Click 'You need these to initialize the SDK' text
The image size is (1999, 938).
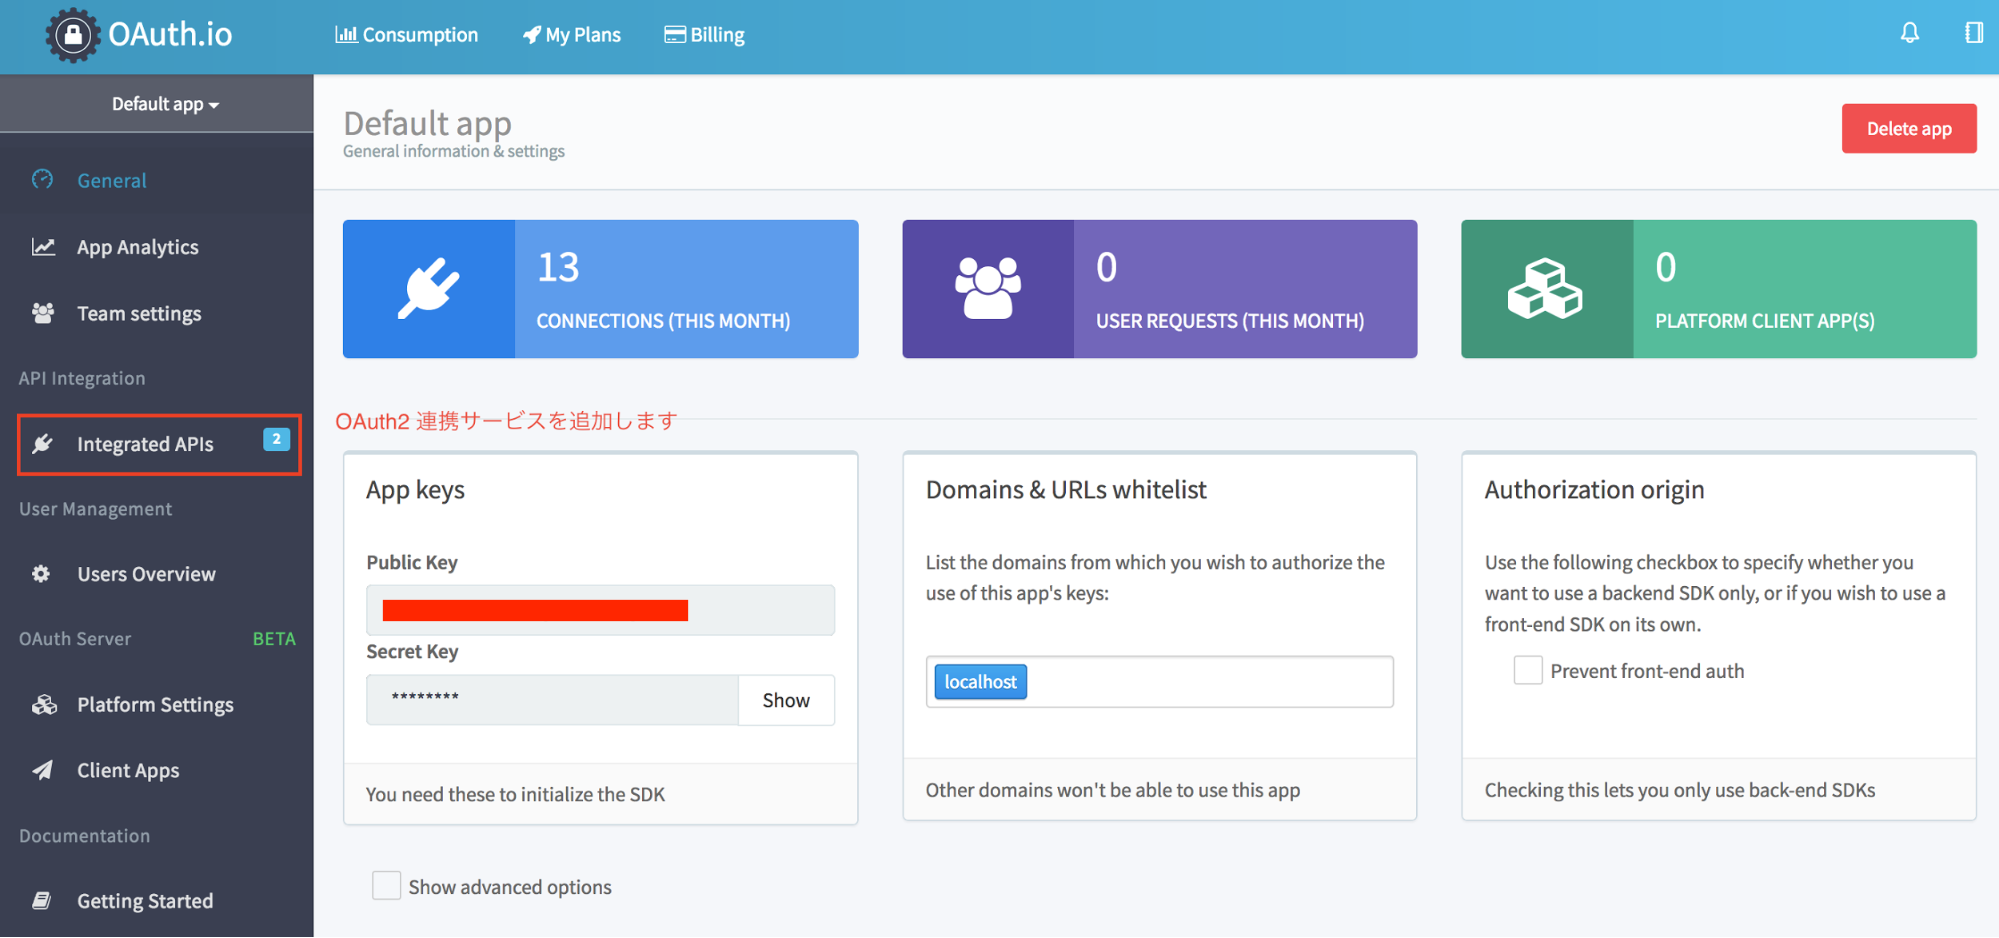[x=515, y=795]
